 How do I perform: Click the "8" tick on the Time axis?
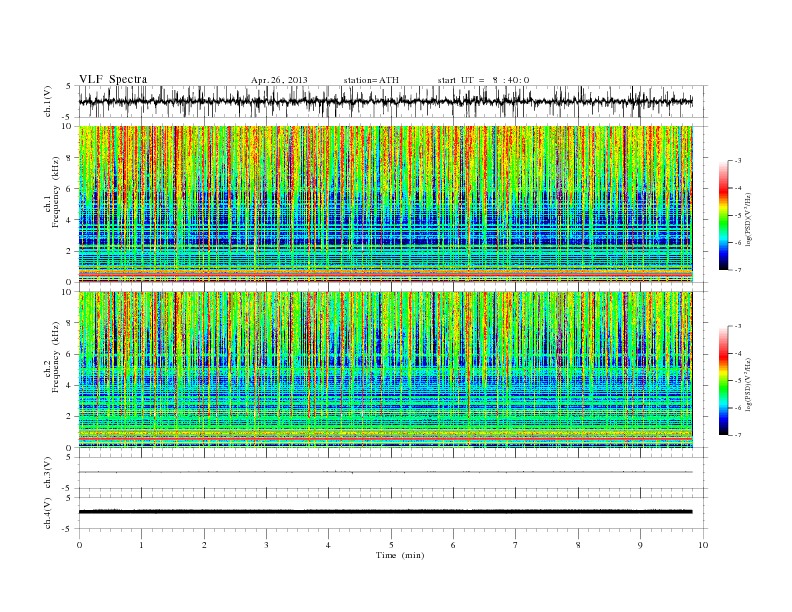[x=578, y=545]
